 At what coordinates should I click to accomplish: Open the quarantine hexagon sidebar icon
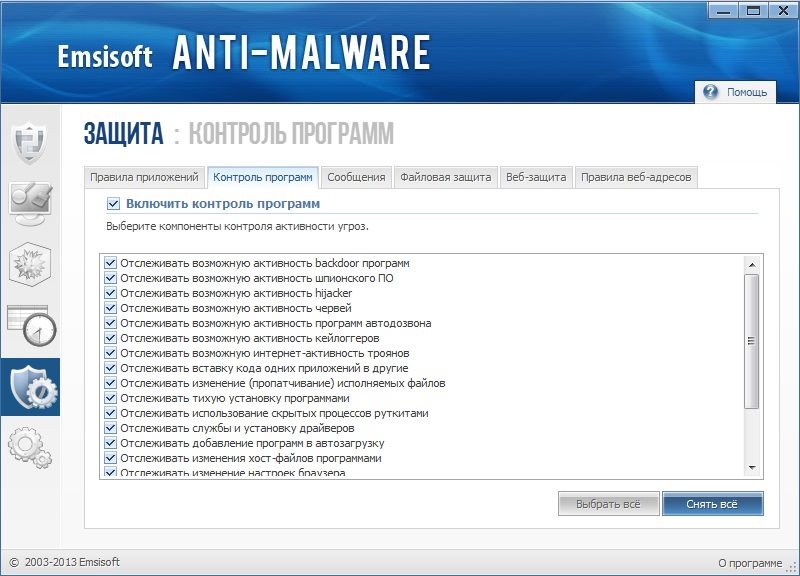point(30,264)
